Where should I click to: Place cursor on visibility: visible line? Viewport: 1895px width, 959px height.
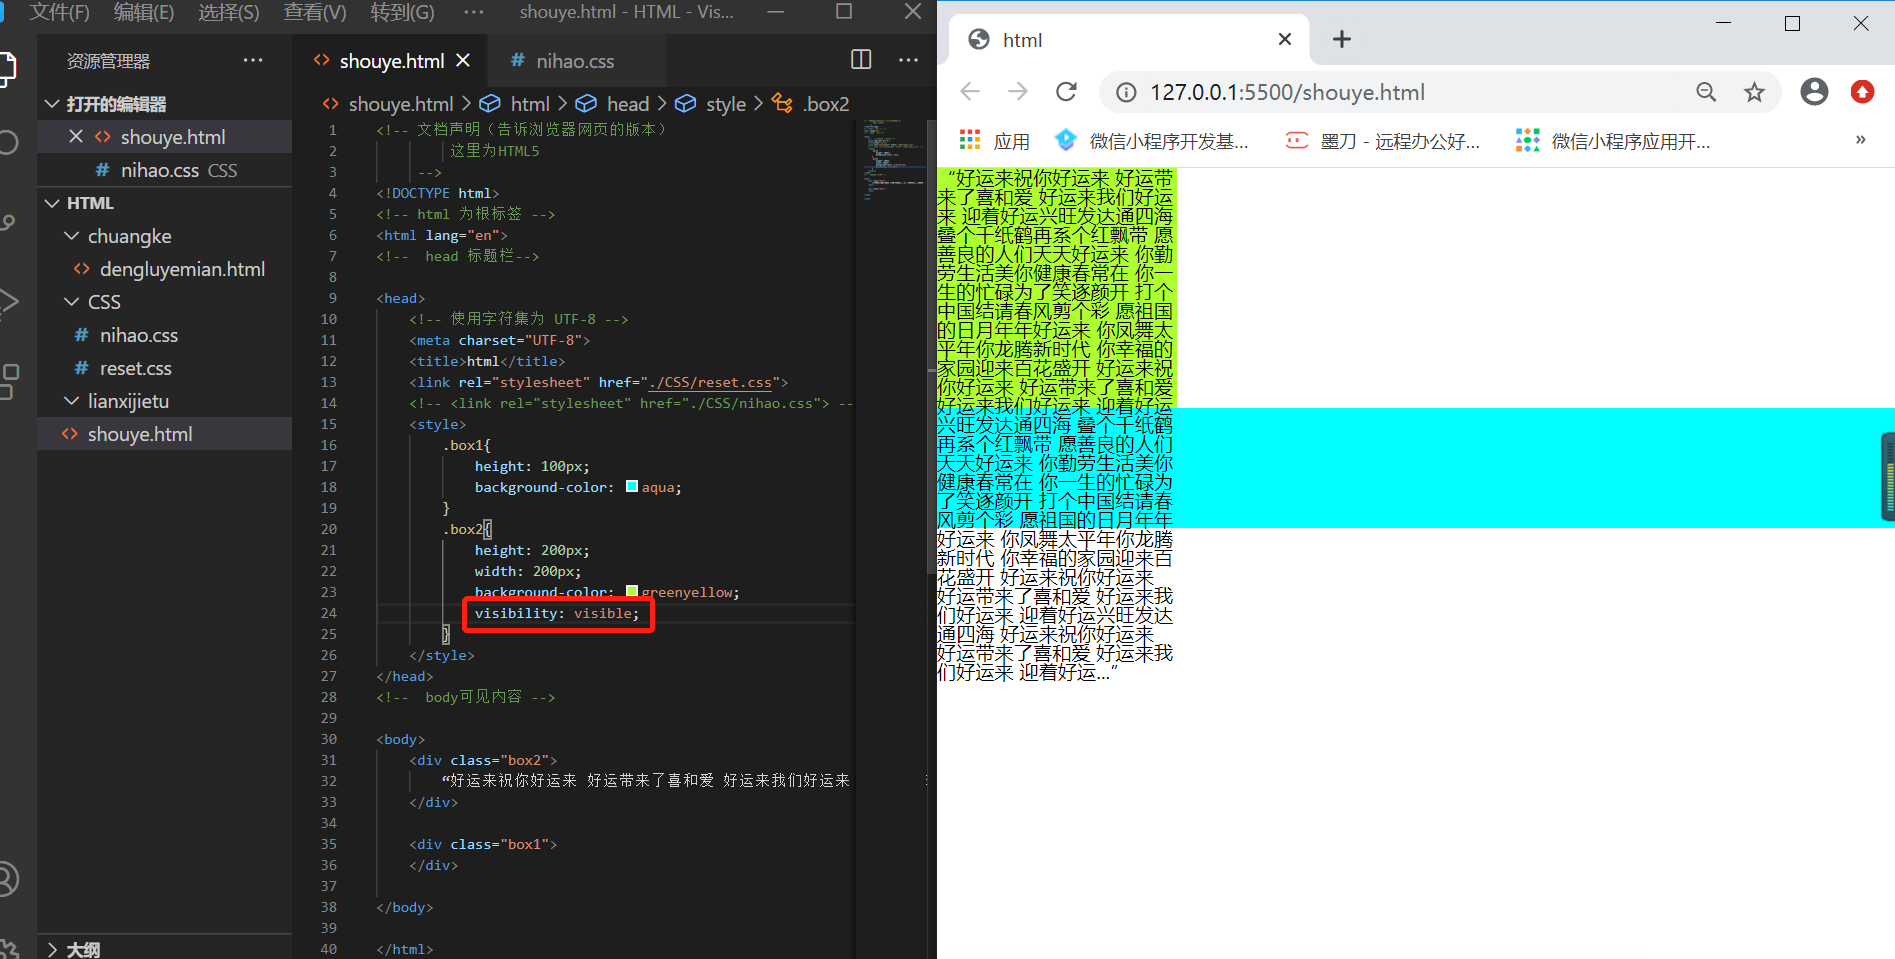[x=557, y=613]
